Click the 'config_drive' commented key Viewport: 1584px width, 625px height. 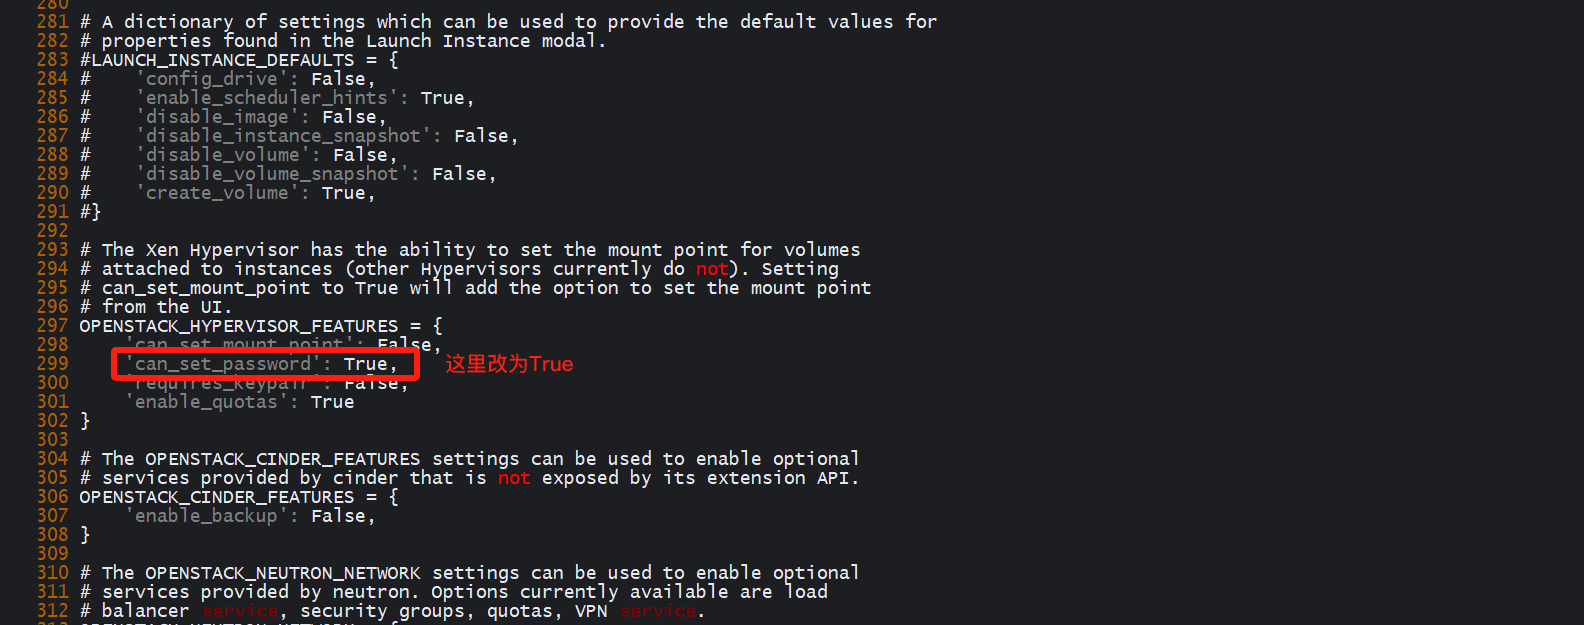(211, 79)
